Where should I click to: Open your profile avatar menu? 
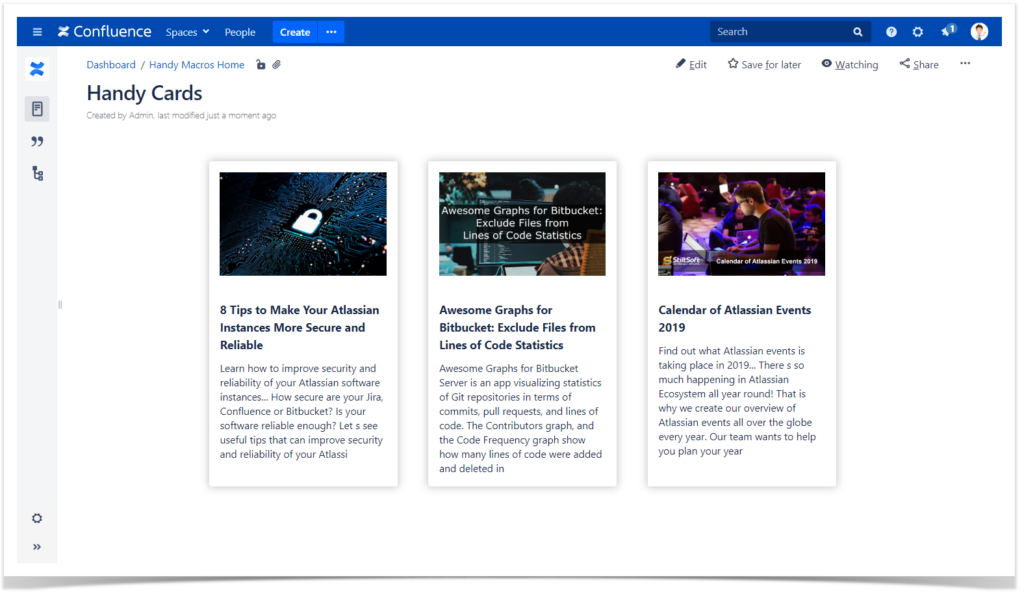click(x=978, y=31)
